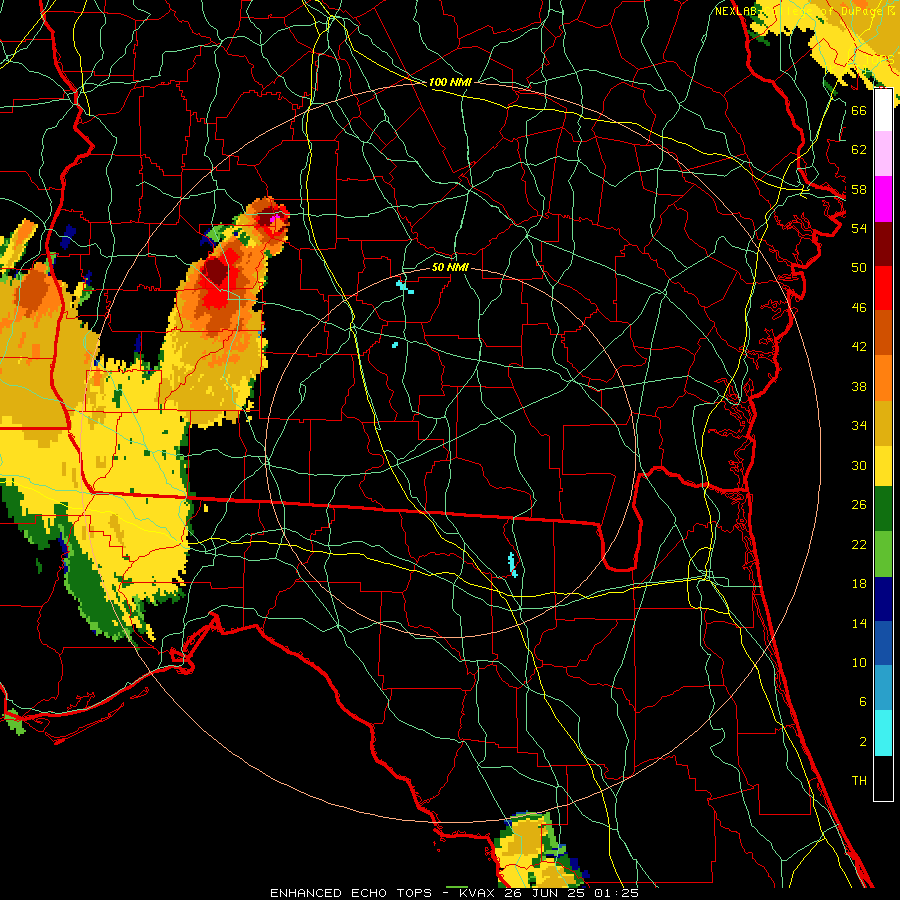The width and height of the screenshot is (900, 900).
Task: Click the "62" legend value
Action: [x=859, y=149]
